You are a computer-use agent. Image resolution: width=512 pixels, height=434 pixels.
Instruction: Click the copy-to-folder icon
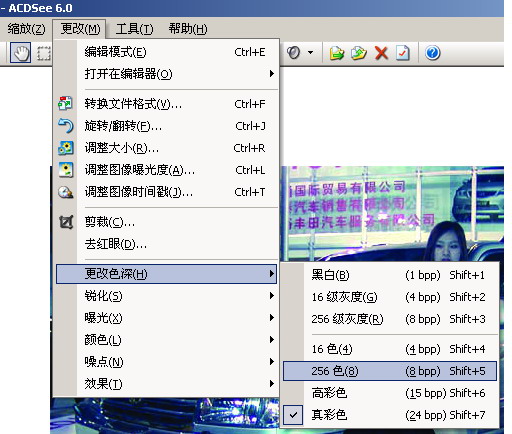[x=359, y=53]
